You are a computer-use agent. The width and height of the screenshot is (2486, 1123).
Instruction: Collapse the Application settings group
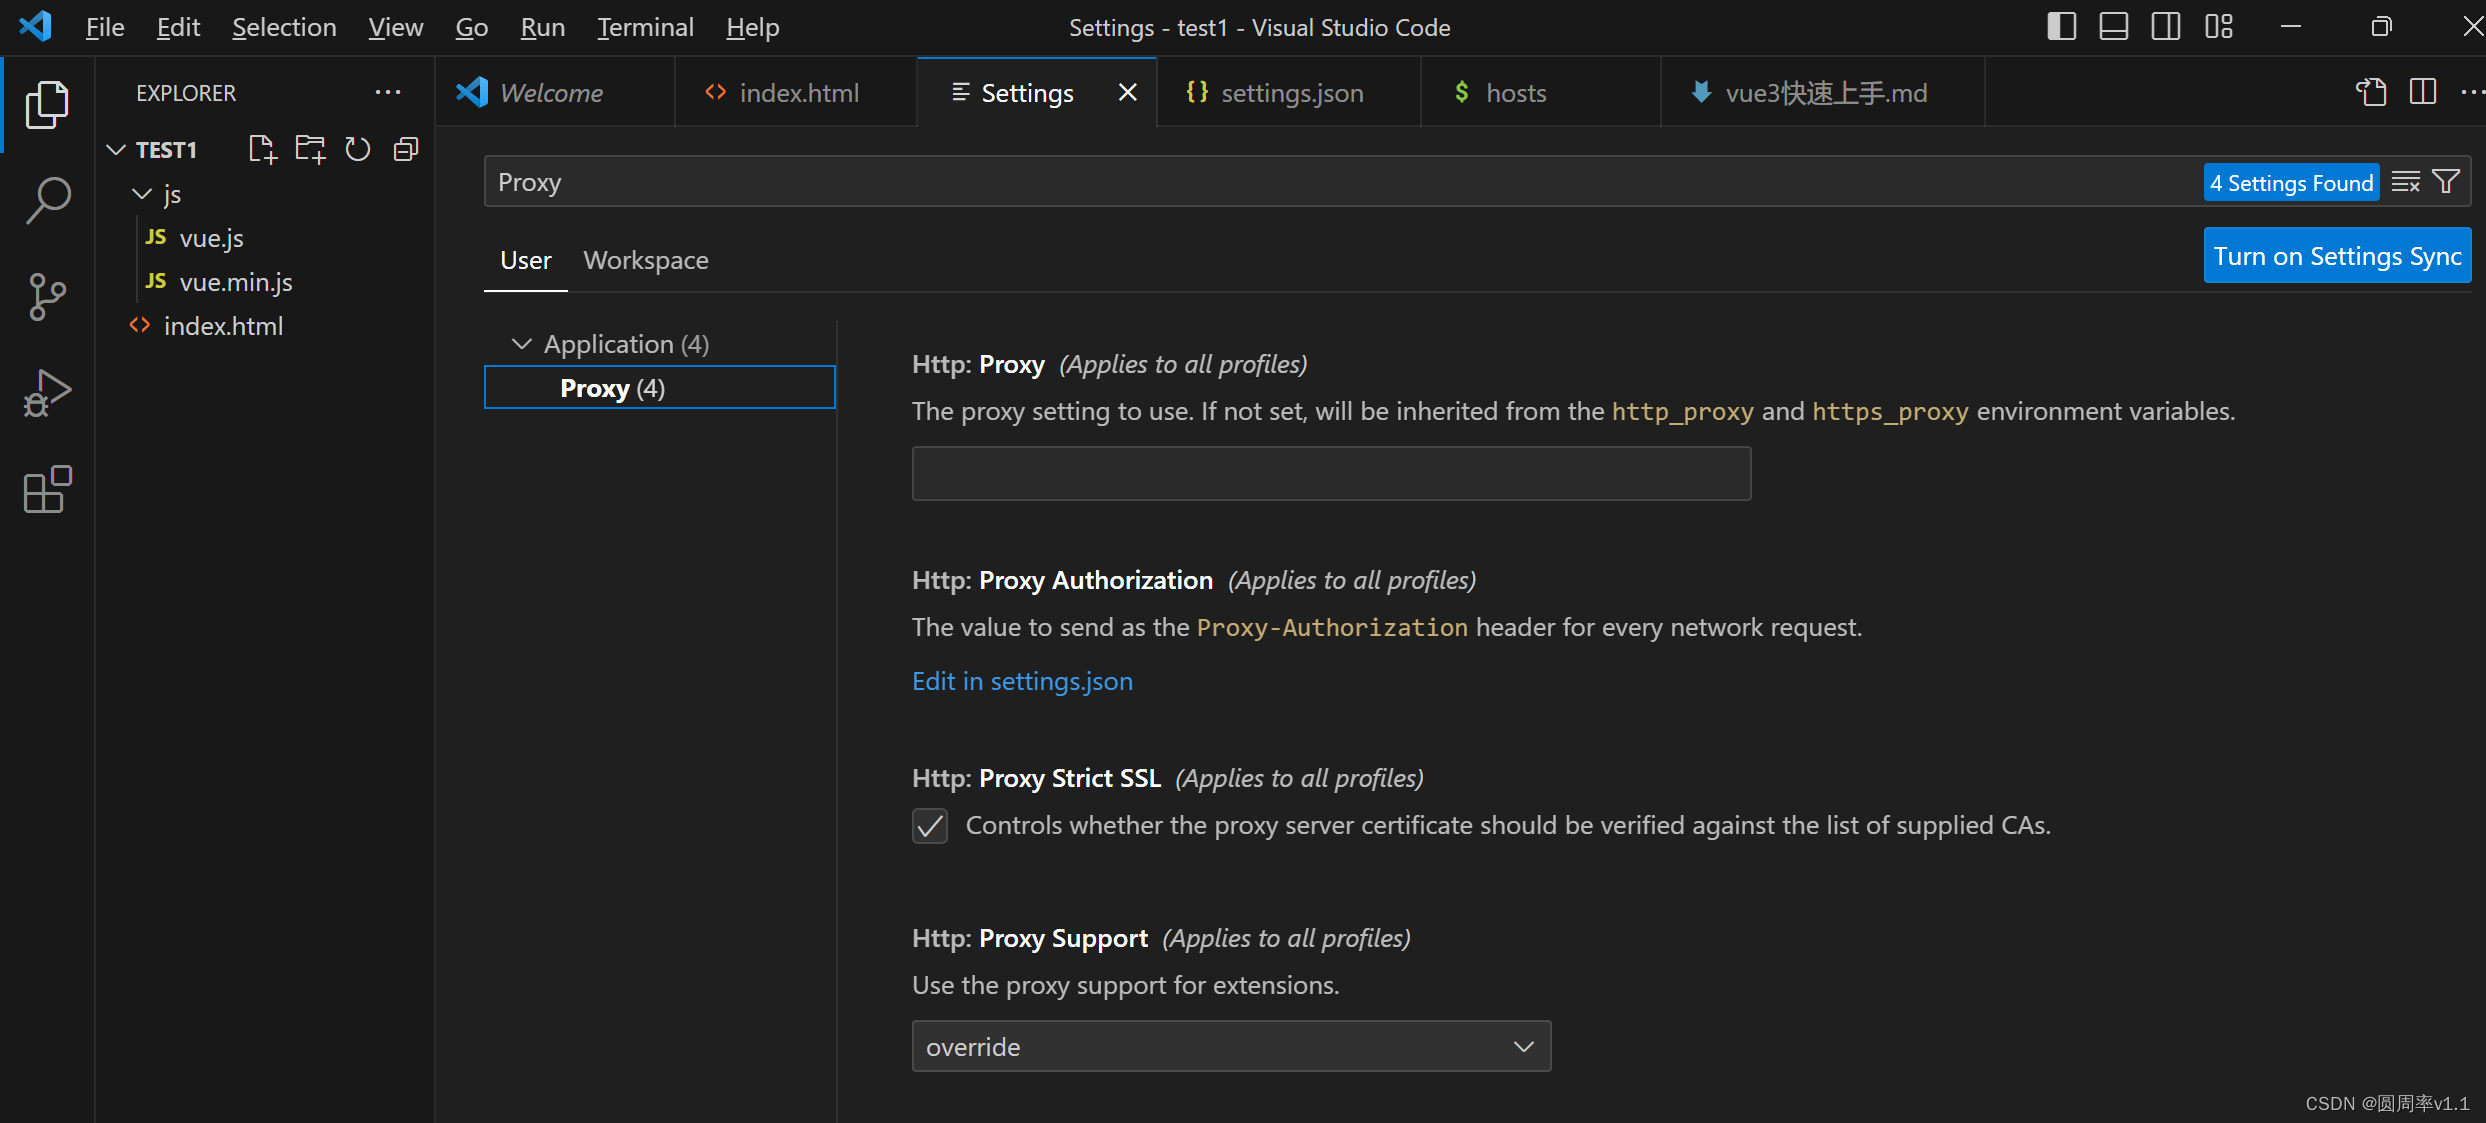tap(522, 344)
